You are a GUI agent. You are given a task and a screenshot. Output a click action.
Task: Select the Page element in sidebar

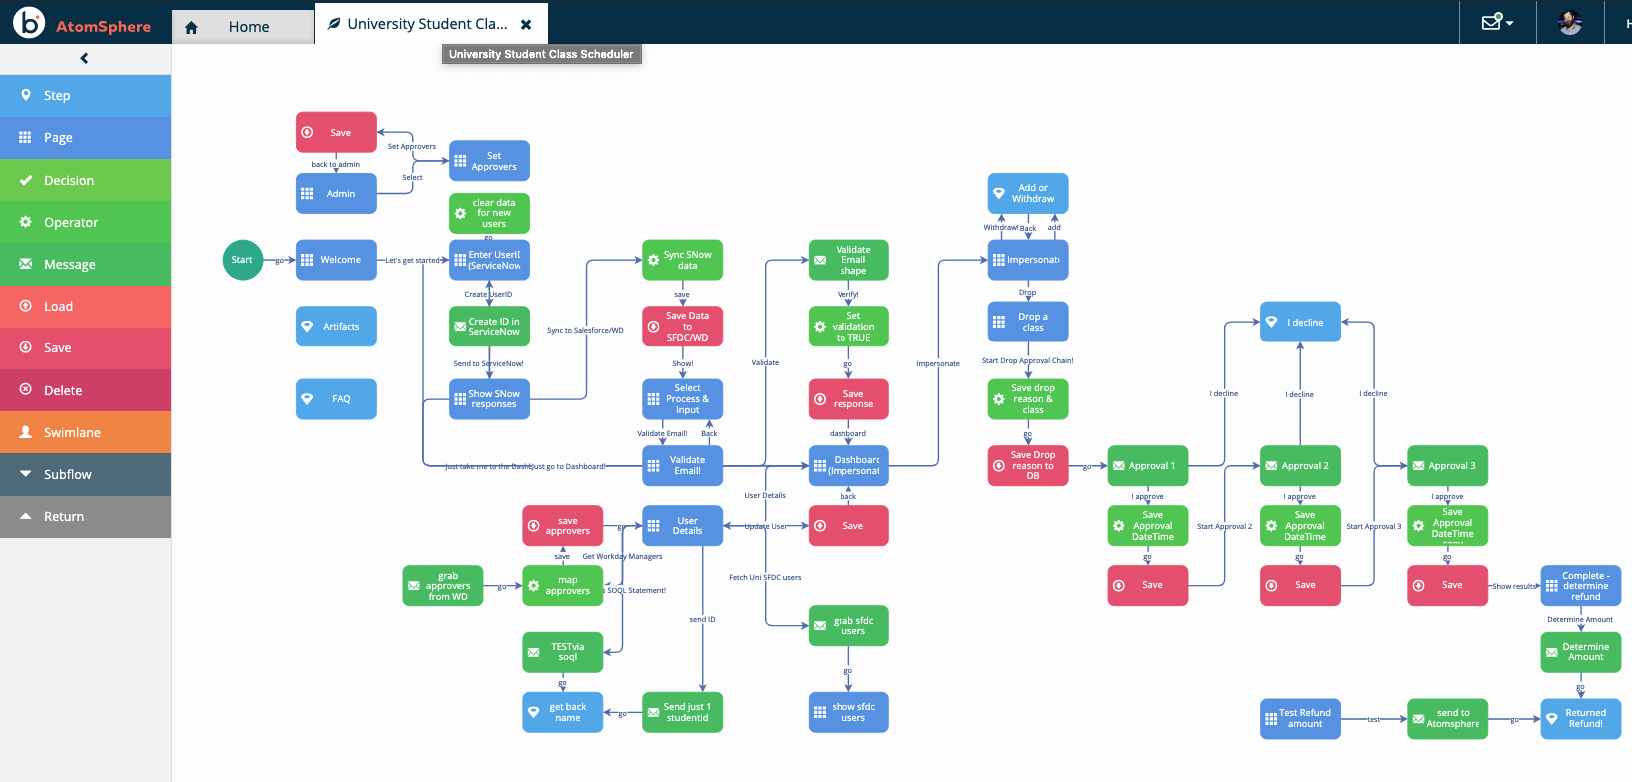pyautogui.click(x=85, y=138)
